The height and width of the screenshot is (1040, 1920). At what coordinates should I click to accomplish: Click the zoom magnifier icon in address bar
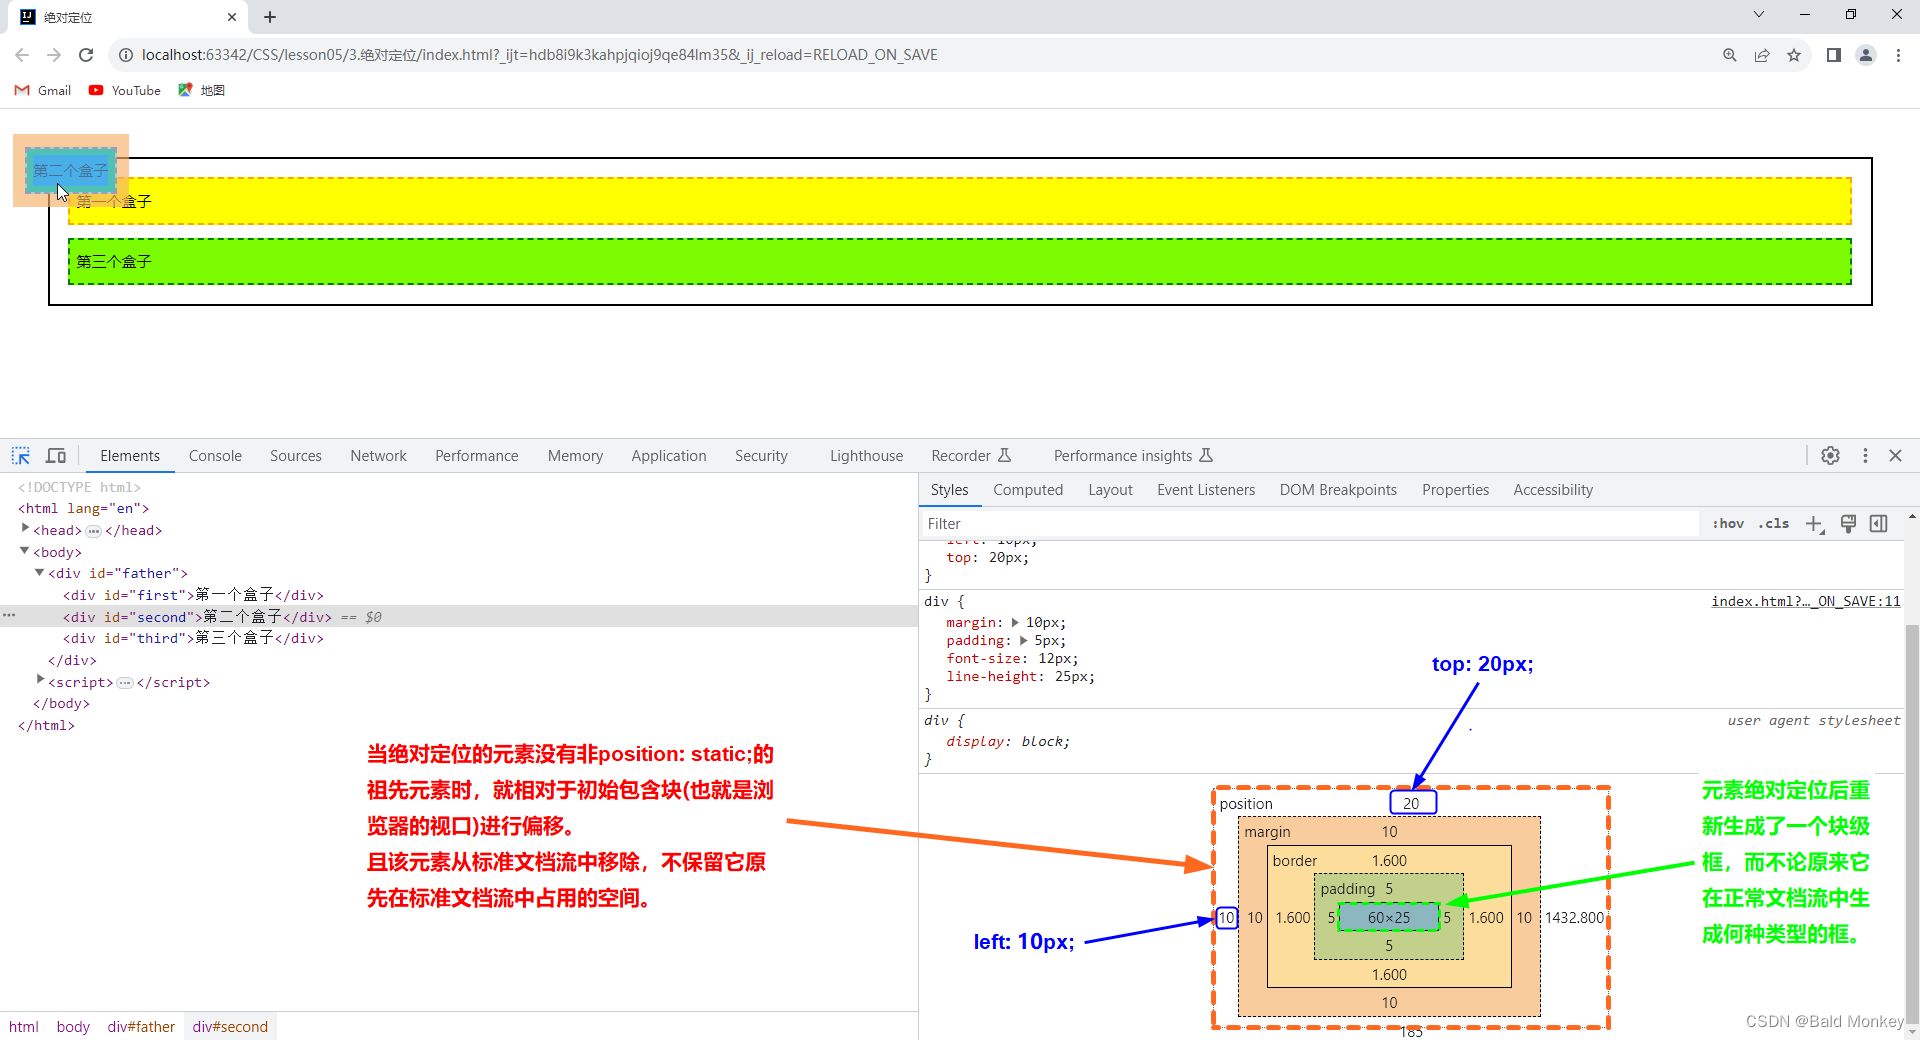pos(1729,55)
